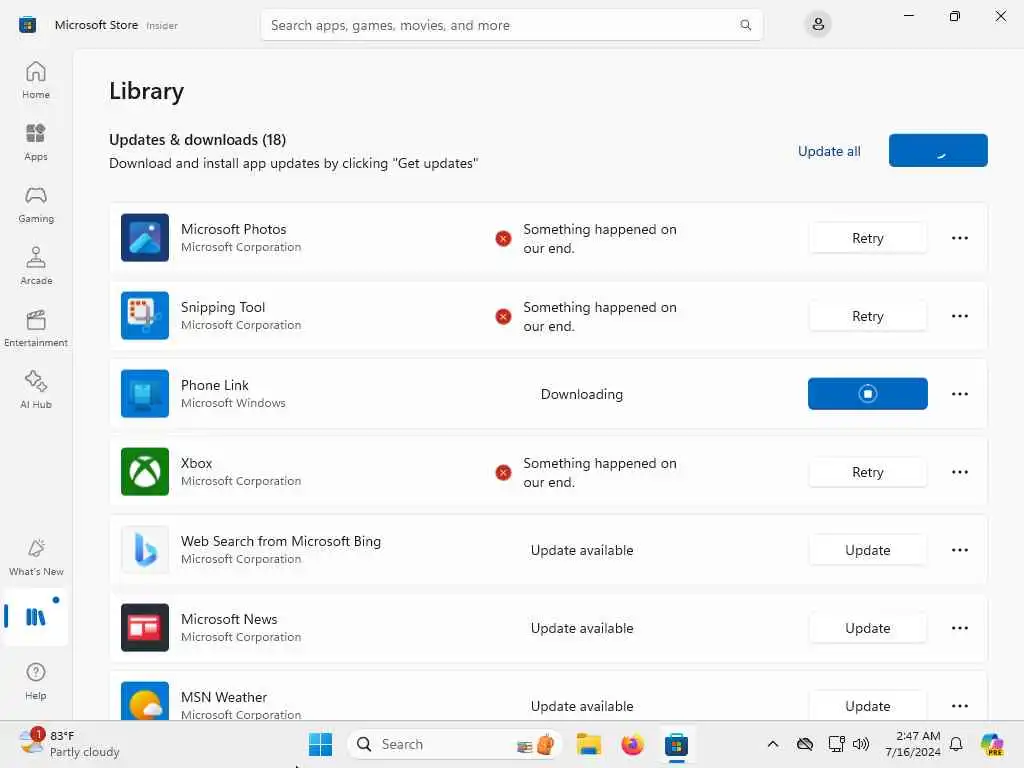Click the Snipping Tool app icon
The height and width of the screenshot is (768, 1024).
click(x=145, y=315)
